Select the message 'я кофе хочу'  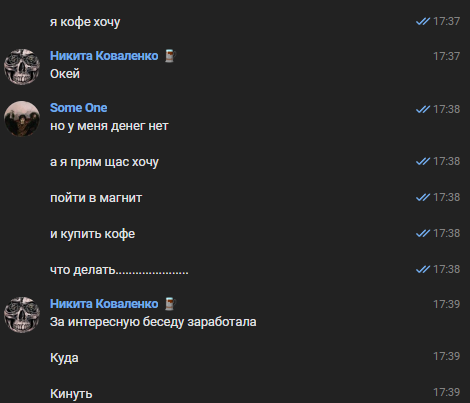click(85, 22)
